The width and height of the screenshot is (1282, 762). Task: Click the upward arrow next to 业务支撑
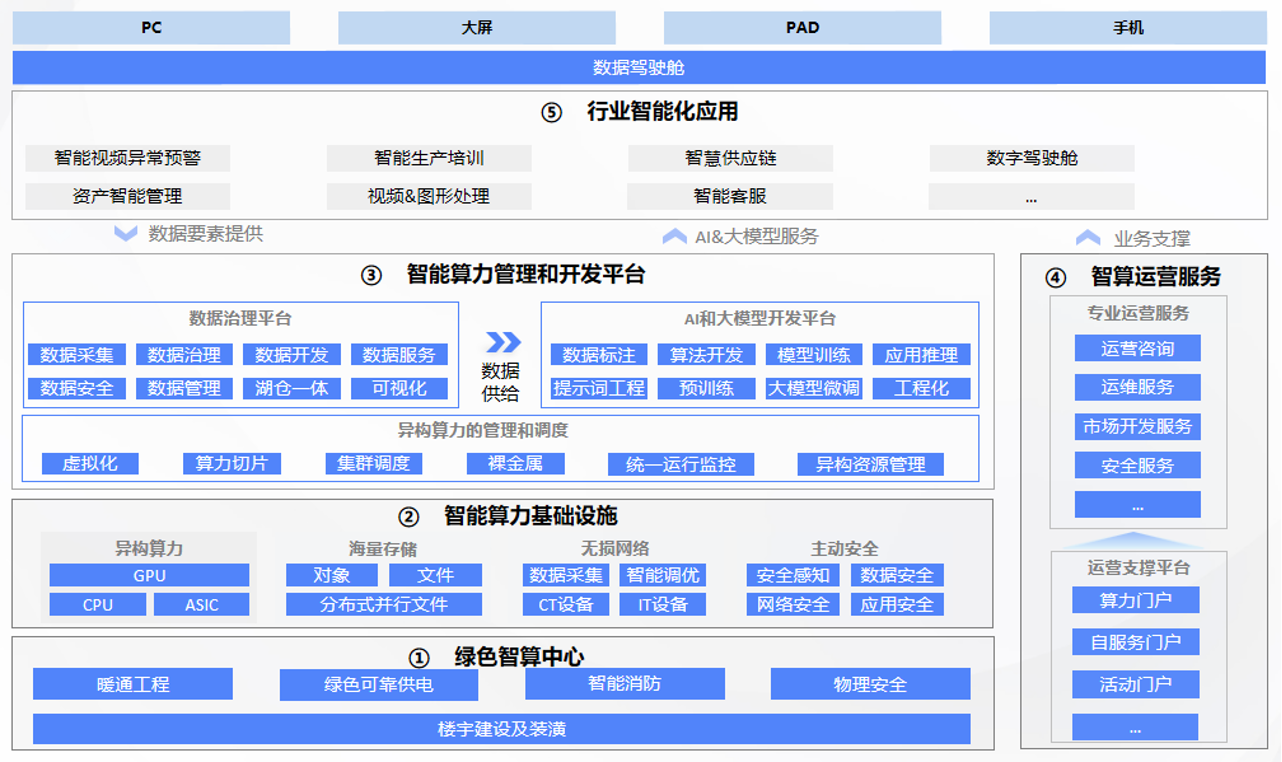(x=1087, y=237)
